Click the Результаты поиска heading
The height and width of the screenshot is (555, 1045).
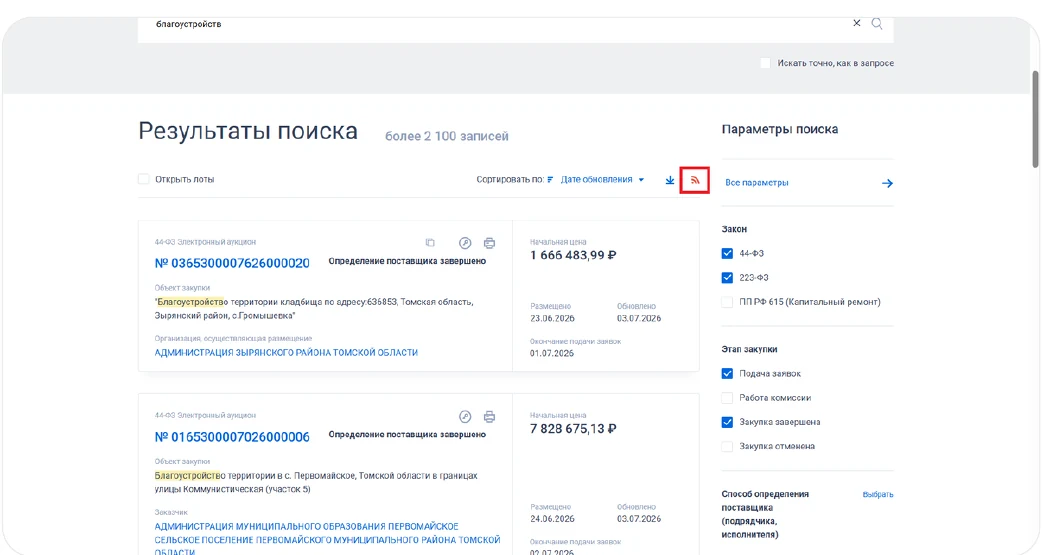pyautogui.click(x=248, y=131)
